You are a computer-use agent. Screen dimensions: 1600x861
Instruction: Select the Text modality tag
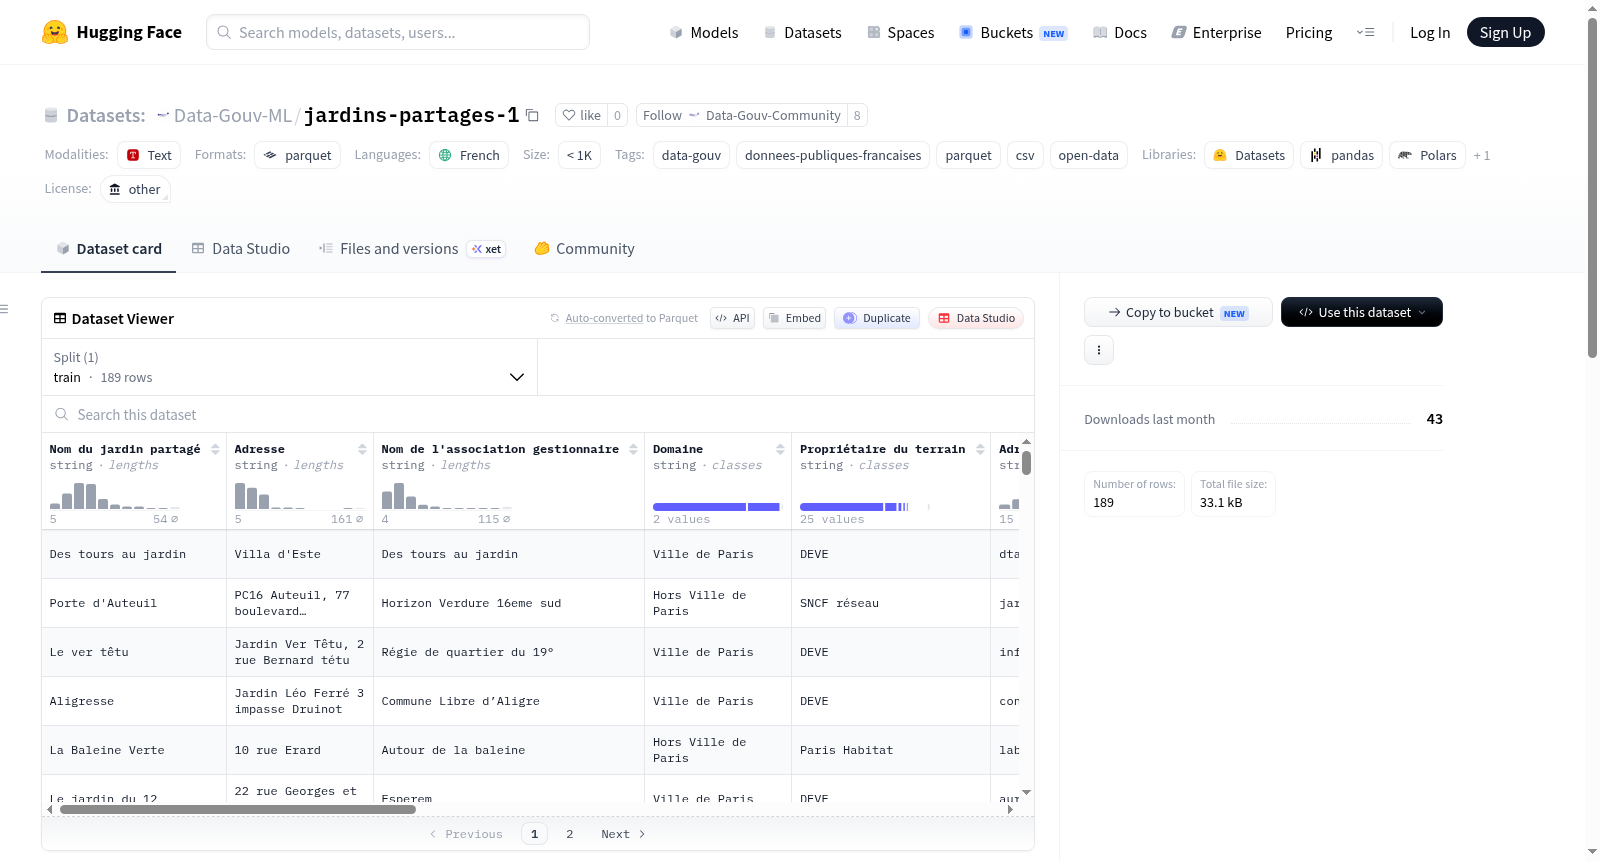coord(149,155)
